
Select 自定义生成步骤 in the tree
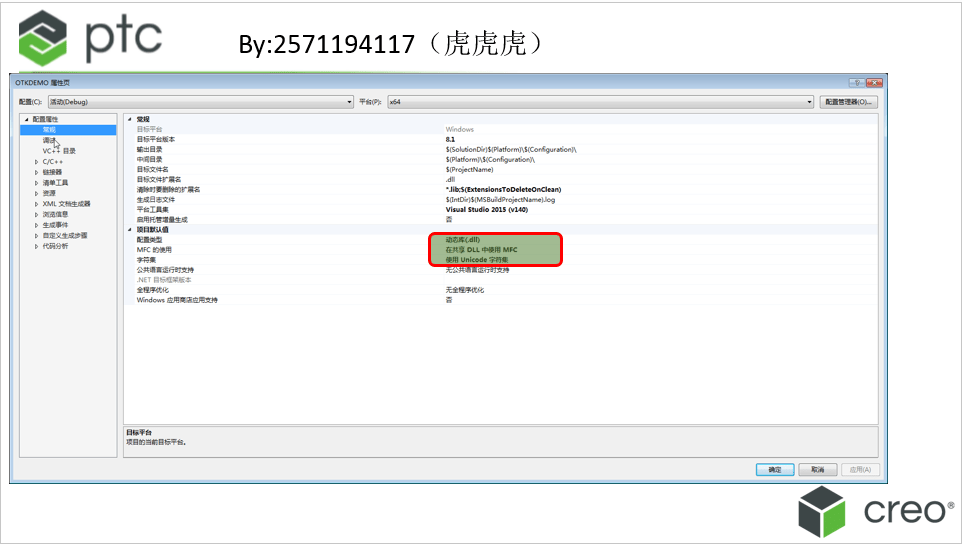(x=64, y=236)
